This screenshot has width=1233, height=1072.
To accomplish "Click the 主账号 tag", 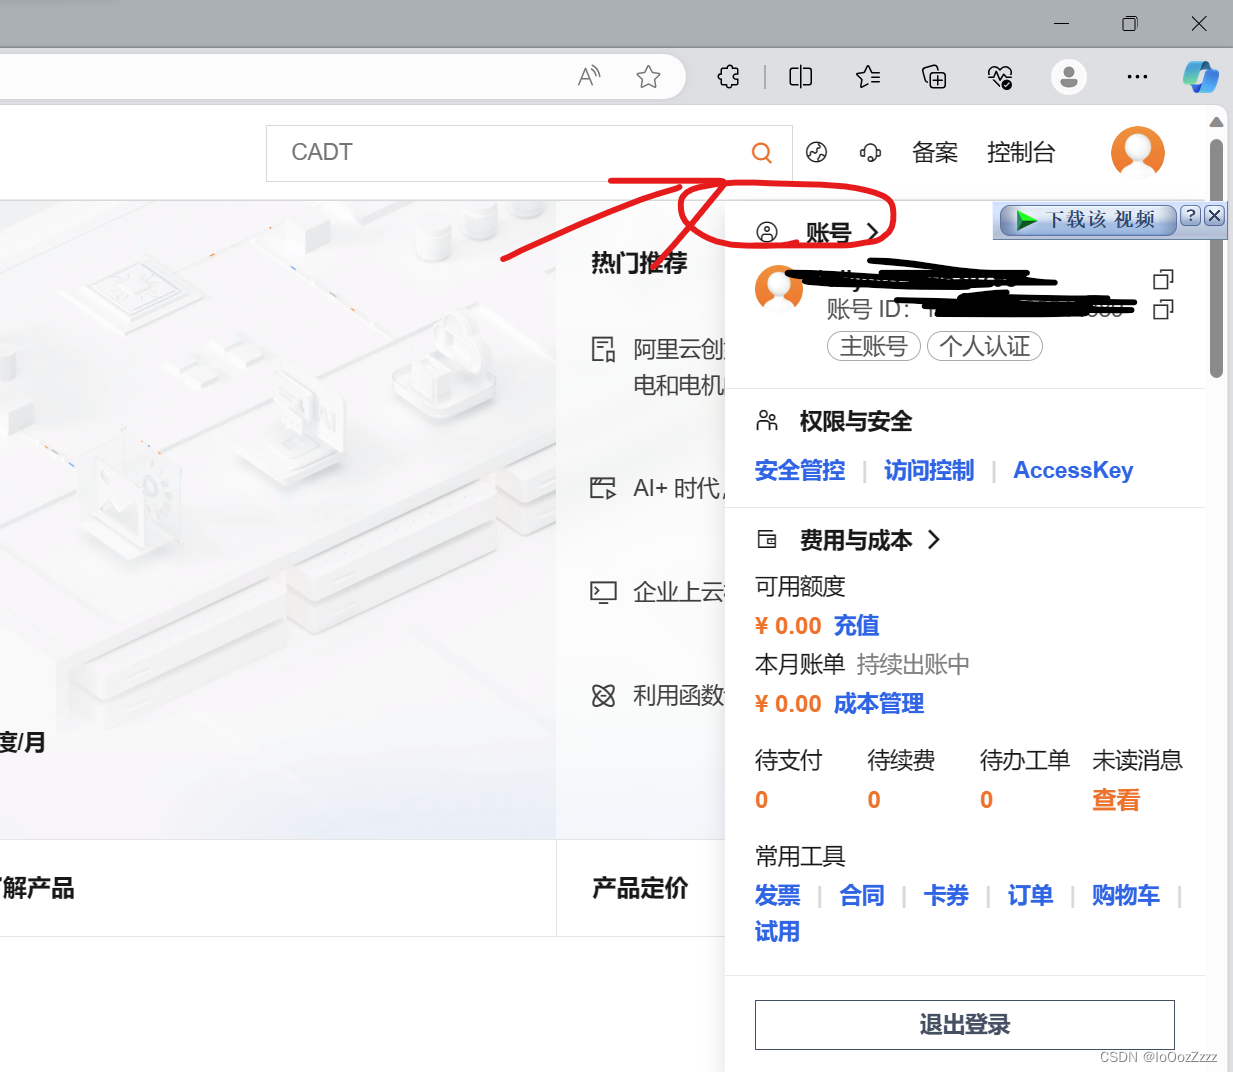I will coord(874,346).
